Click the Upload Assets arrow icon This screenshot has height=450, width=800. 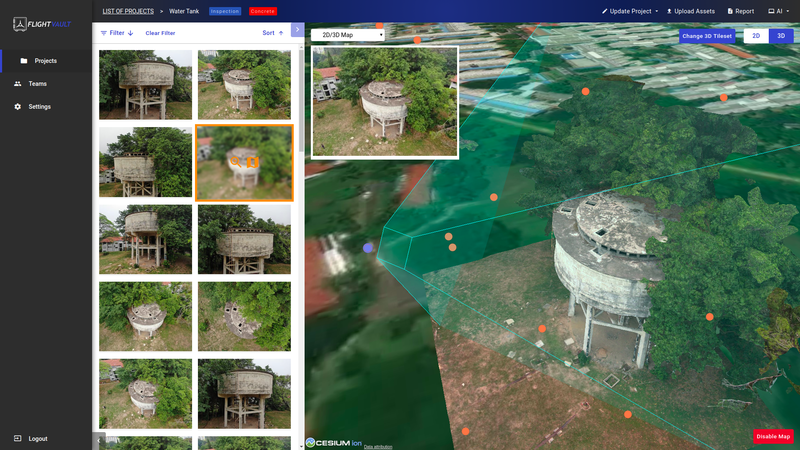669,11
